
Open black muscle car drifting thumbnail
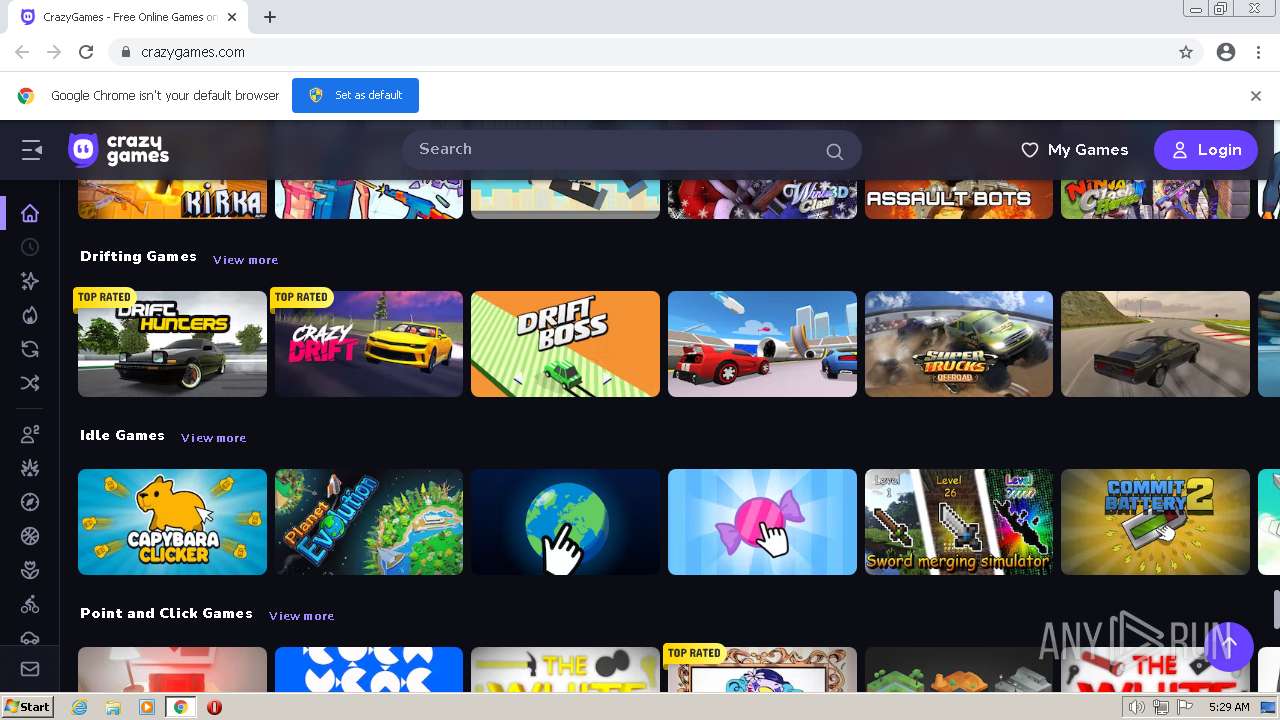pos(1155,344)
